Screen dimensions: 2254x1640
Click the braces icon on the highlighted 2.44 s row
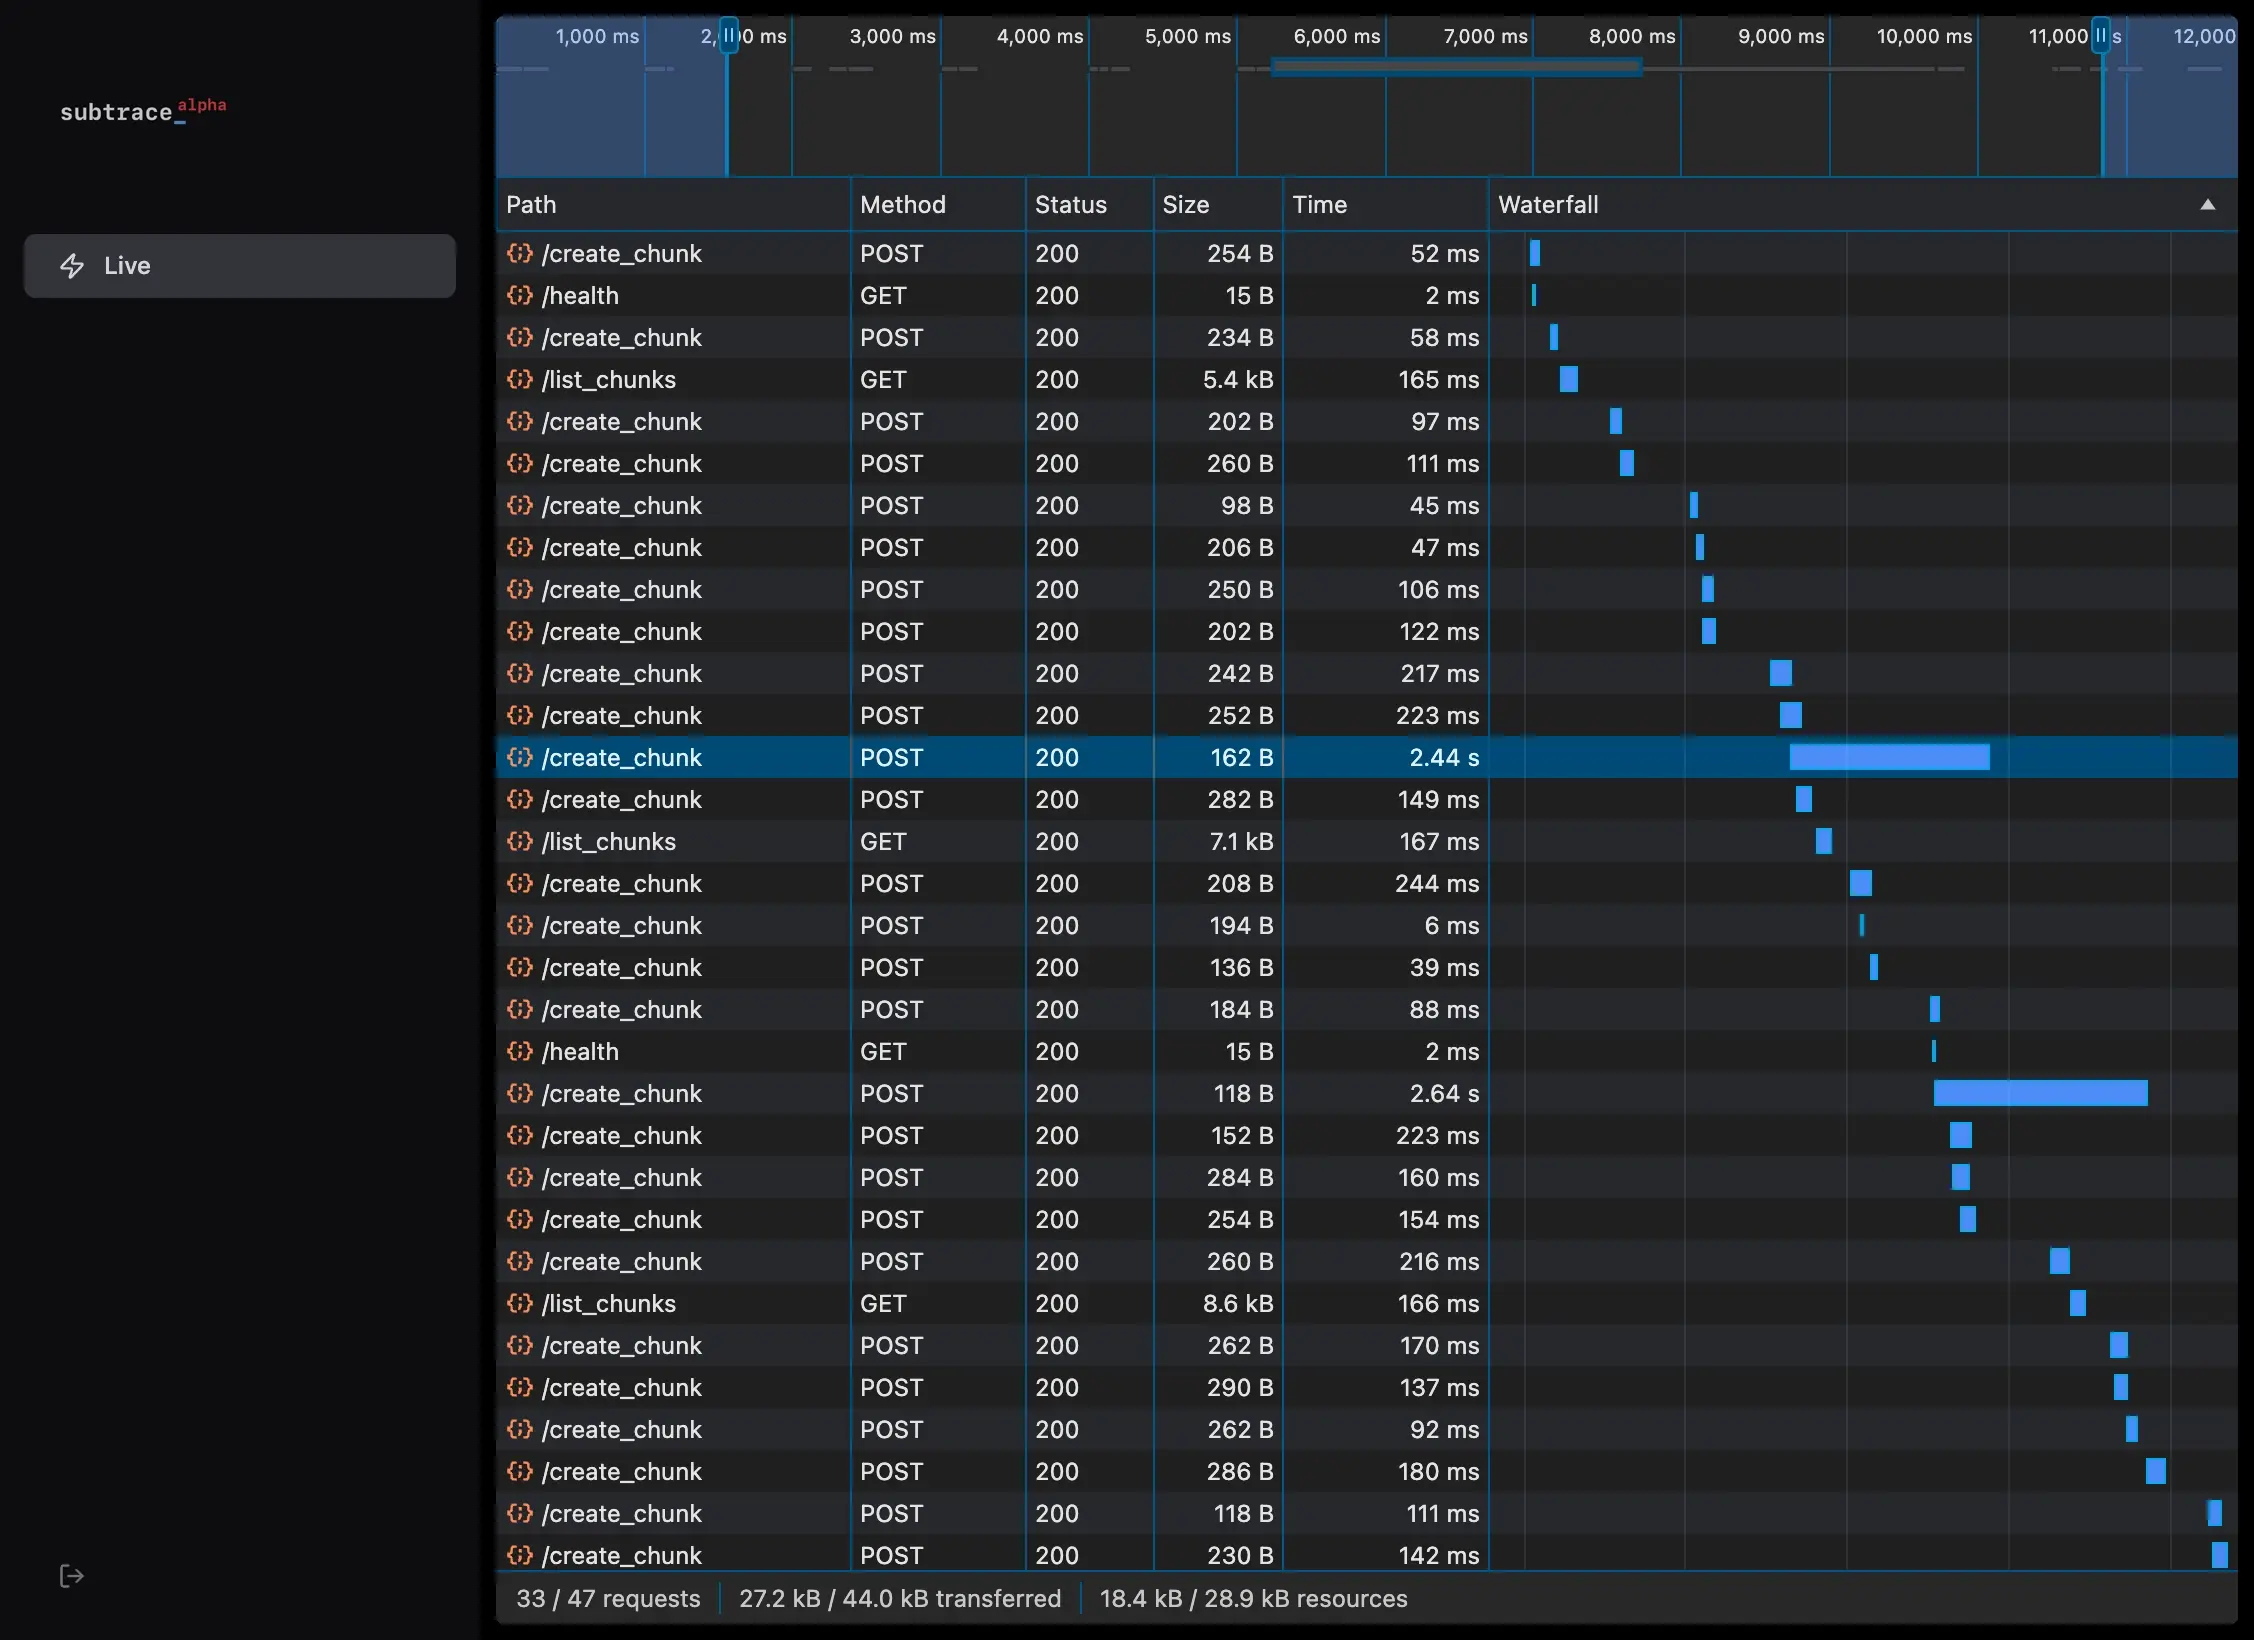click(x=519, y=757)
